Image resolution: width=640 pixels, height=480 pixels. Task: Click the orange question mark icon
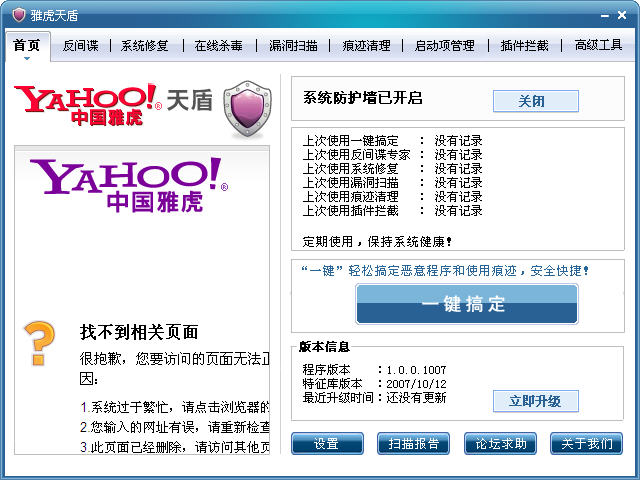pyautogui.click(x=39, y=343)
